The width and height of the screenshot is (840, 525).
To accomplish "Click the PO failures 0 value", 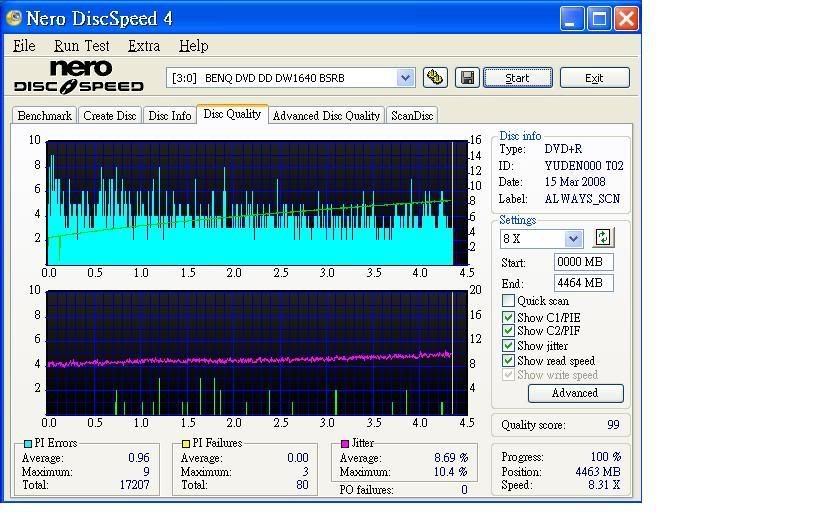I will click(x=464, y=490).
